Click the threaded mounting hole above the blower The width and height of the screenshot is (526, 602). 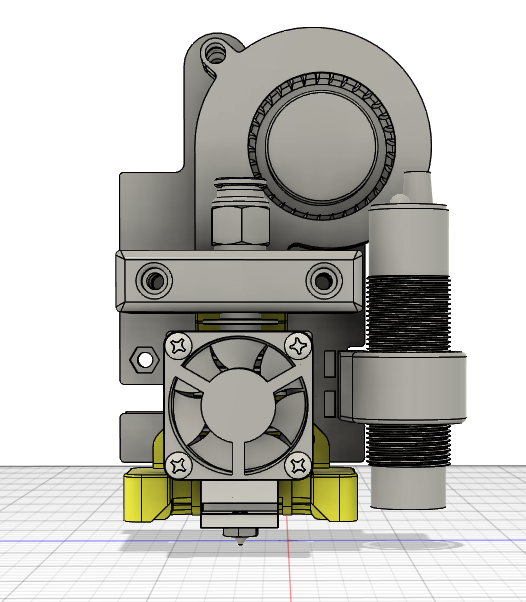(x=214, y=53)
